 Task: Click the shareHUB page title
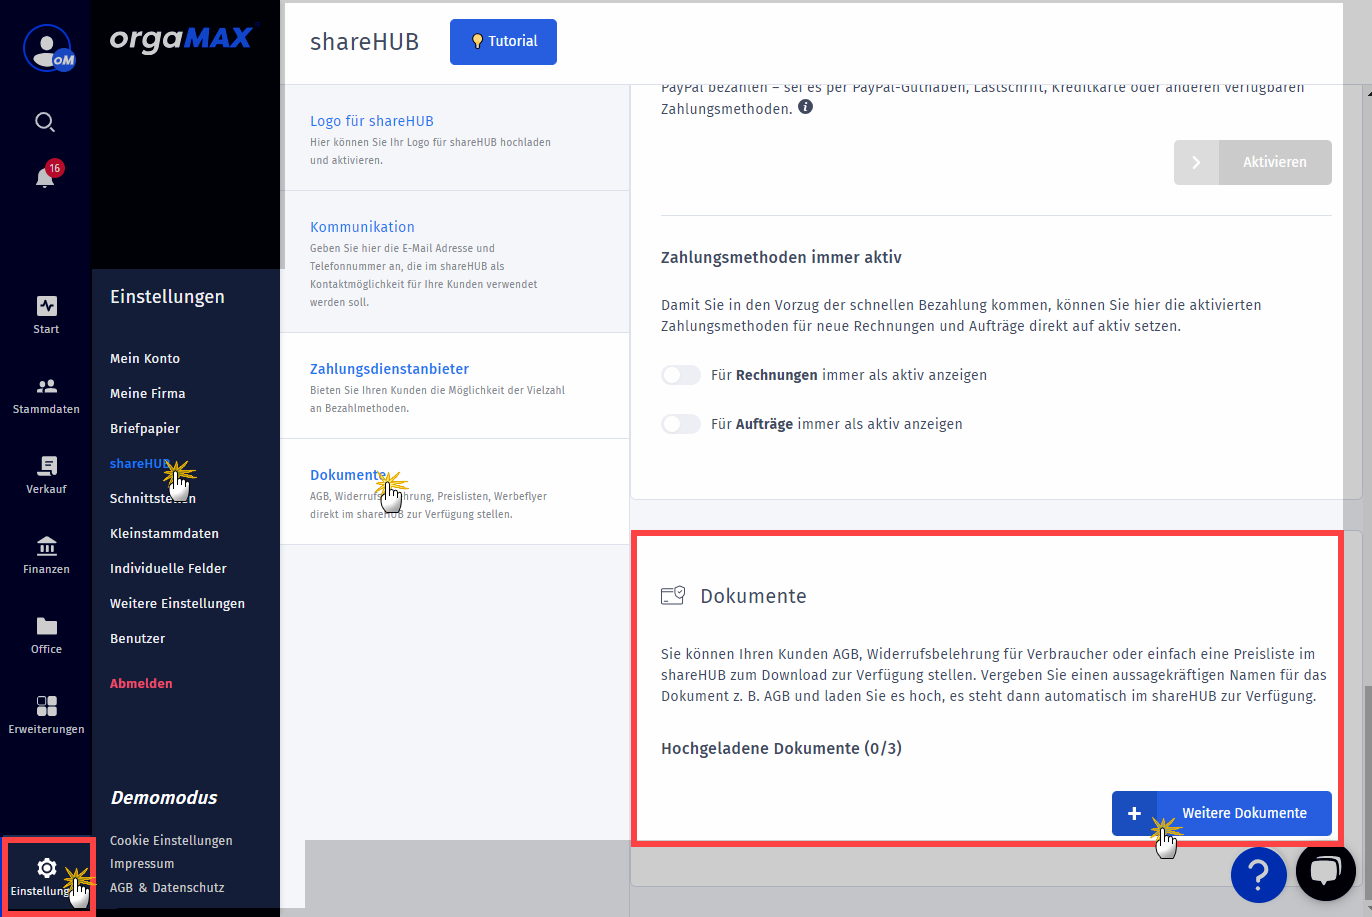[x=364, y=42]
